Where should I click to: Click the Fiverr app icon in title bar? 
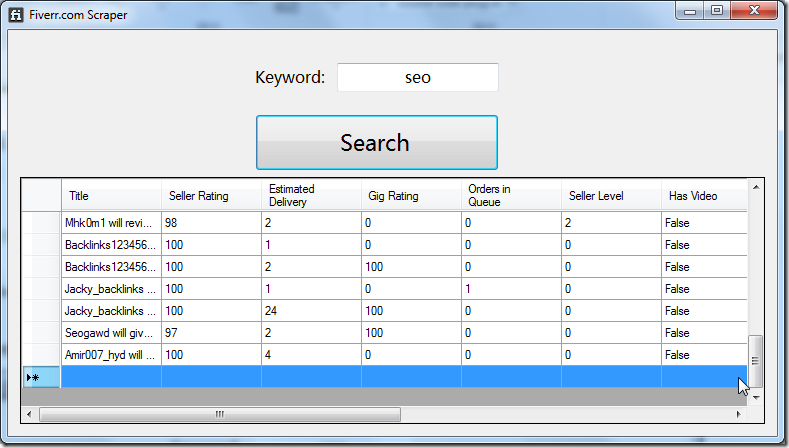coord(16,15)
